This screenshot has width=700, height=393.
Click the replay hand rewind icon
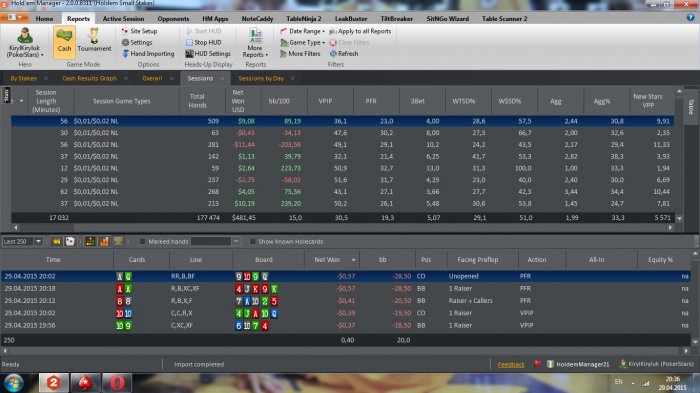click(x=57, y=242)
